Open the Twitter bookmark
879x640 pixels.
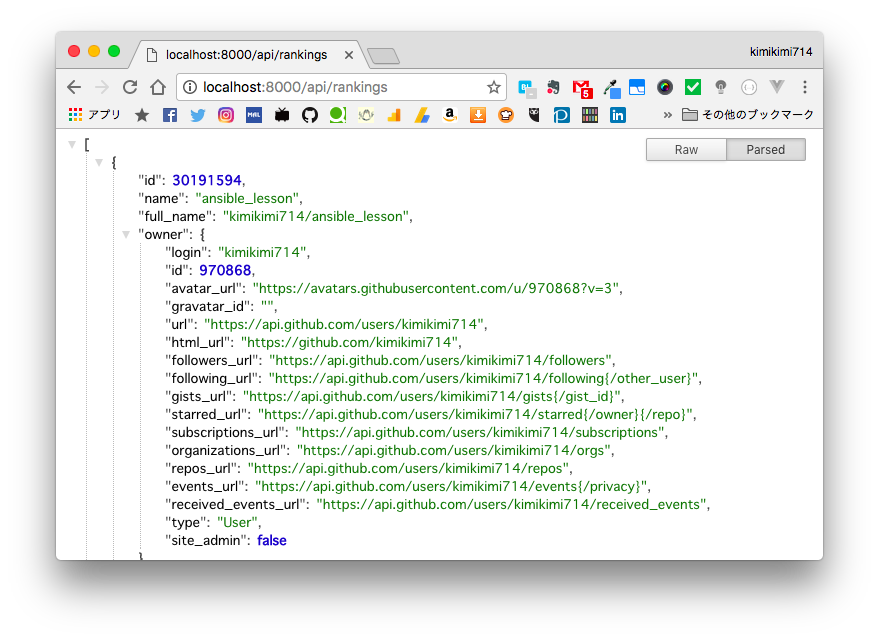pos(197,115)
